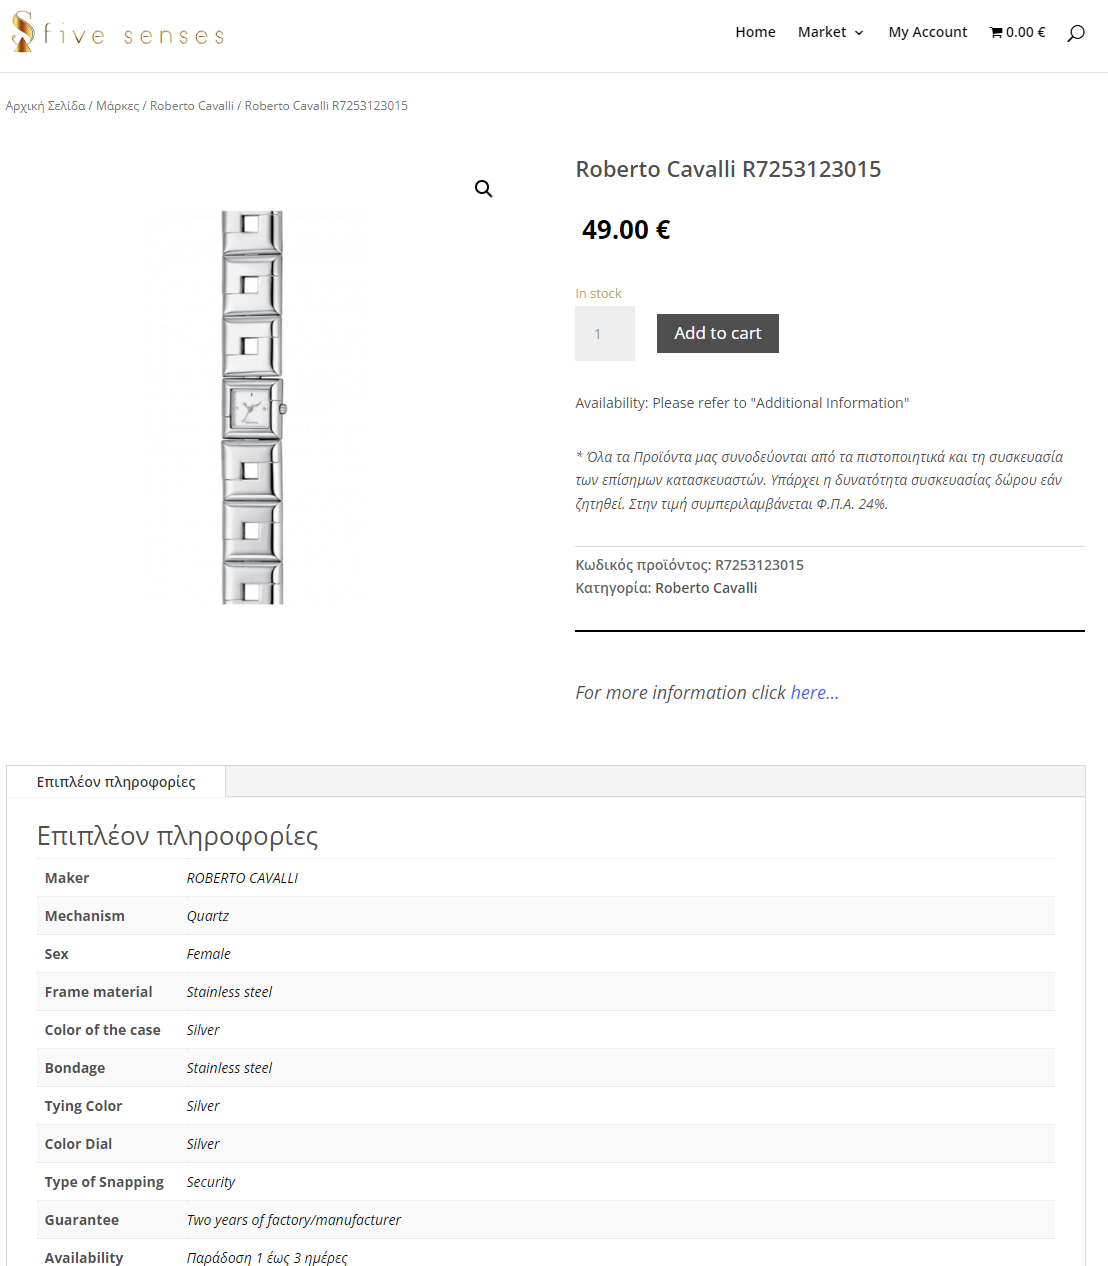Click the 49.00 € price
Image resolution: width=1108 pixels, height=1266 pixels.
click(626, 230)
